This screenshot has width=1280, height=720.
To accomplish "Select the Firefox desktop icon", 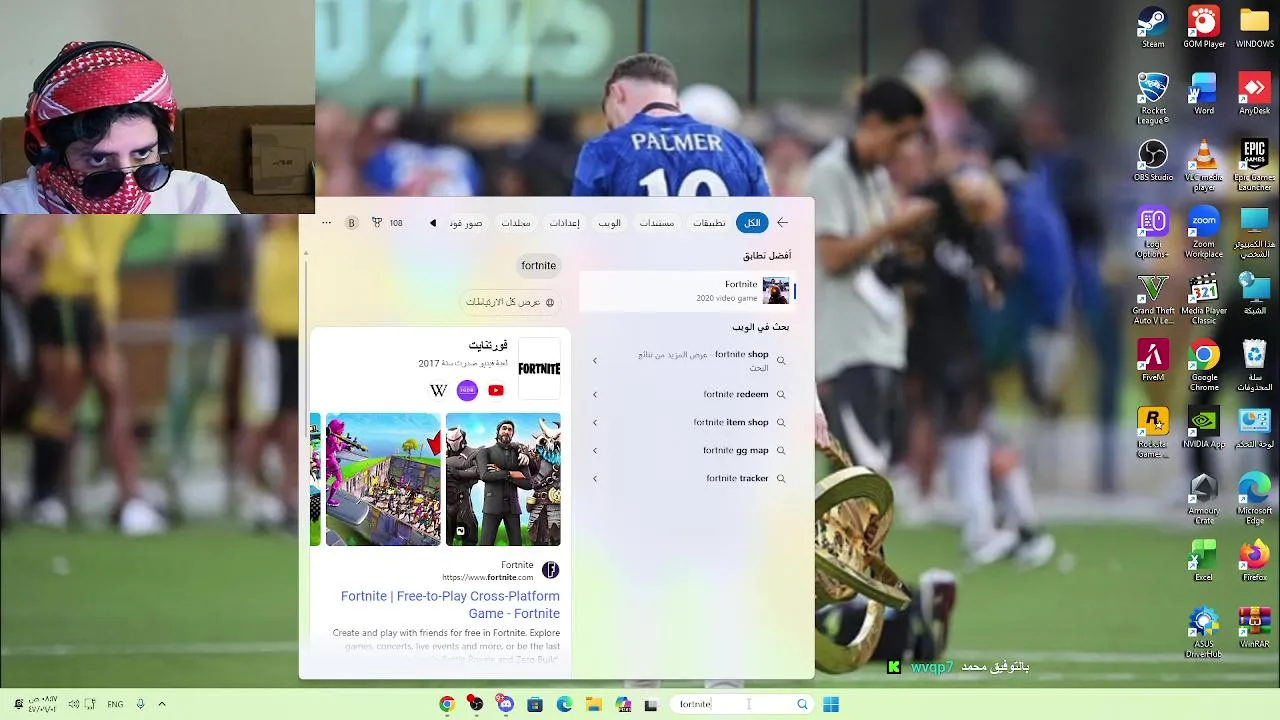I will pos(1254,562).
